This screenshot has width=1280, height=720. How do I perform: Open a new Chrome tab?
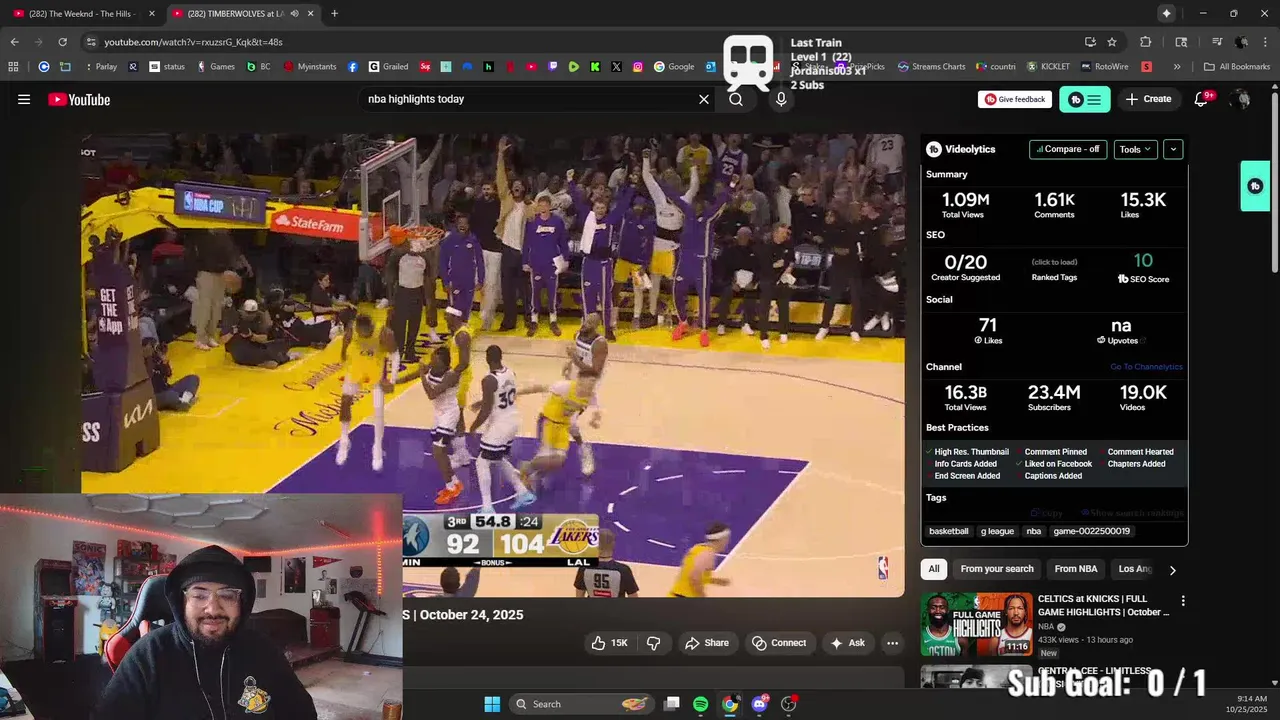[x=334, y=13]
